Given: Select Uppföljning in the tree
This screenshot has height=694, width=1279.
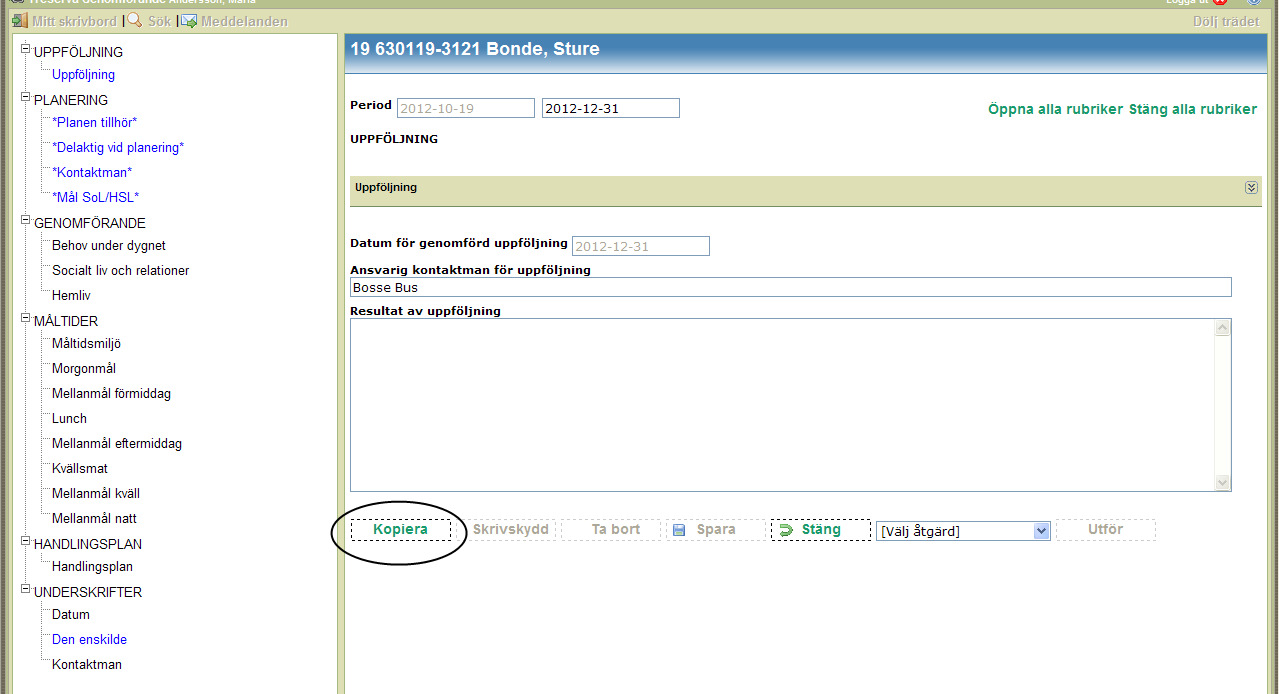Looking at the screenshot, I should (83, 75).
